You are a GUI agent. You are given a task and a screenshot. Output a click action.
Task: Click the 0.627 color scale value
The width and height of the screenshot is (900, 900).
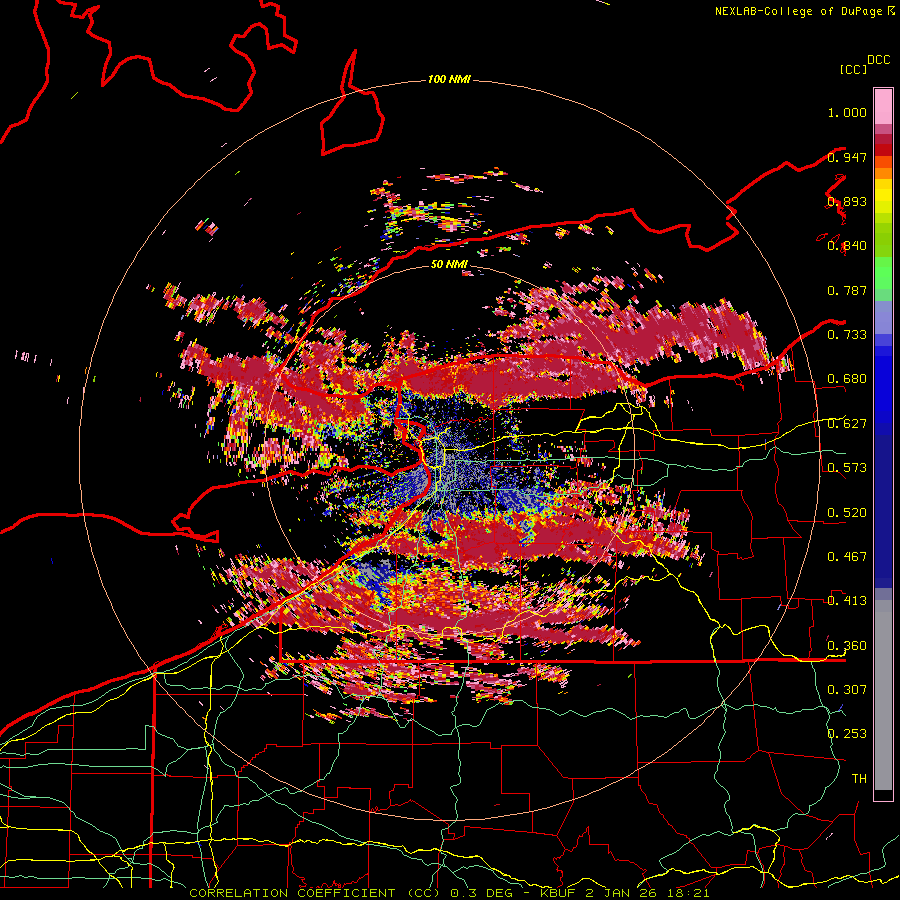pos(847,424)
